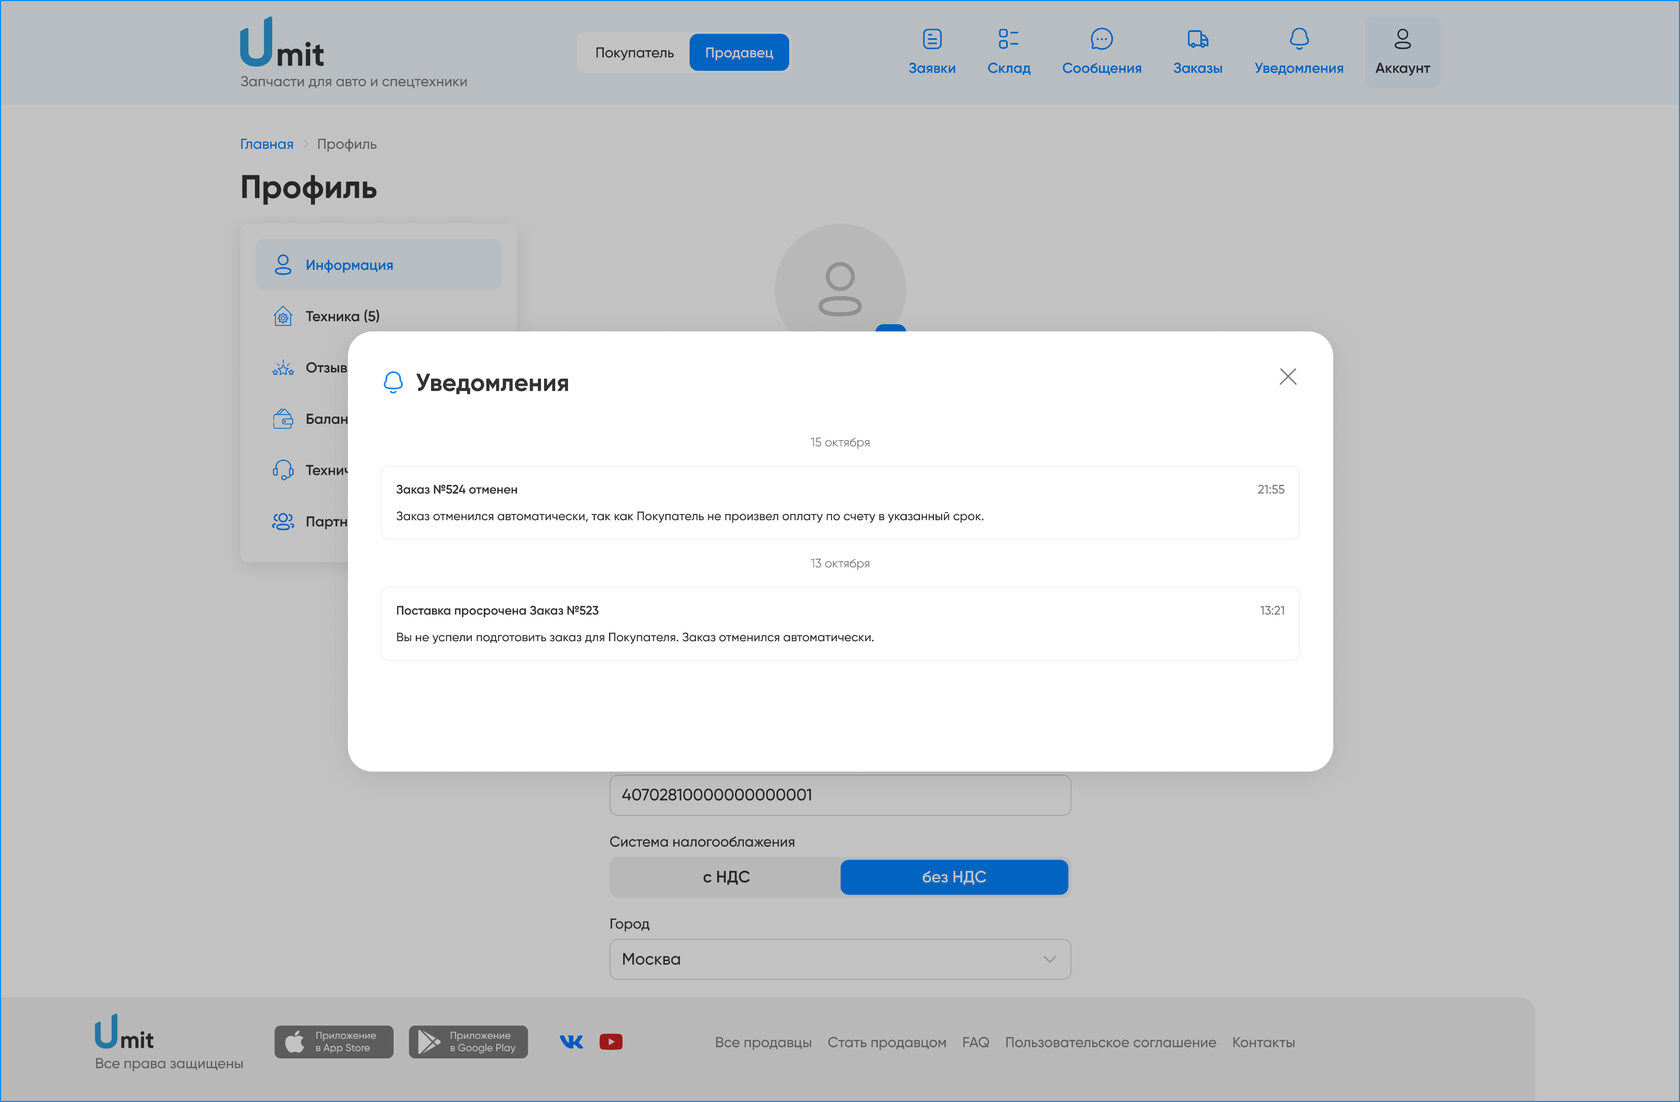This screenshot has height=1102, width=1680.
Task: Click the Umit logo in header
Action: [x=282, y=42]
